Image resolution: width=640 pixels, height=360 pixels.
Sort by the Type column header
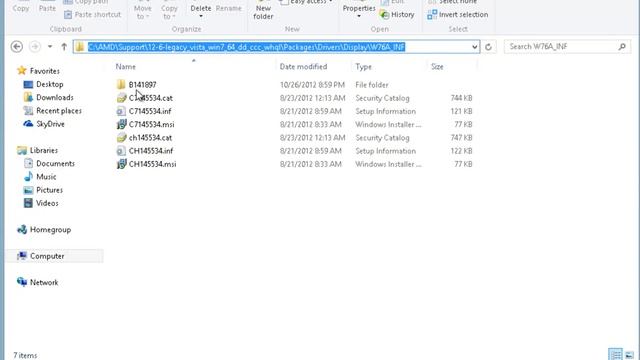(x=363, y=67)
